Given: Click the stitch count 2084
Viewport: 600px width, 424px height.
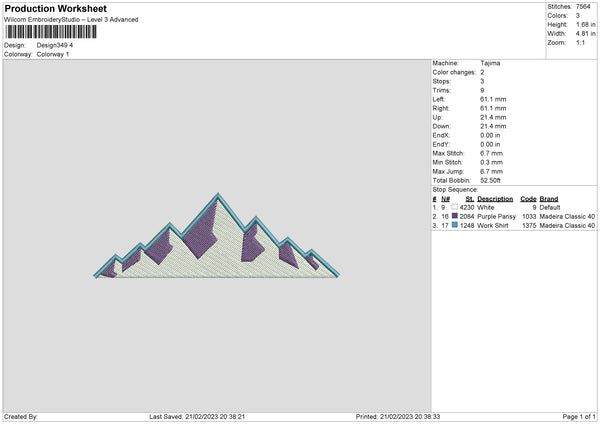Looking at the screenshot, I should tap(467, 217).
